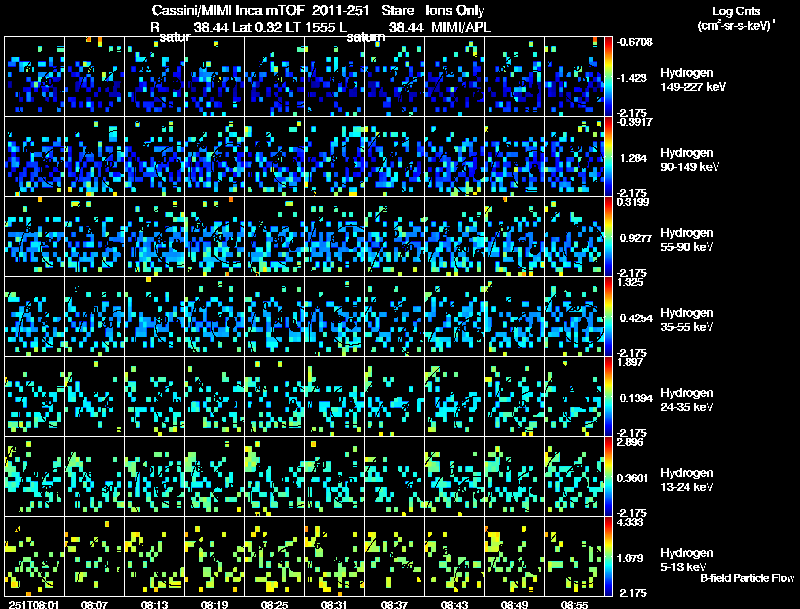Image resolution: width=800 pixels, height=609 pixels.
Task: Click the '2.896' color scale value
Action: pos(630,442)
